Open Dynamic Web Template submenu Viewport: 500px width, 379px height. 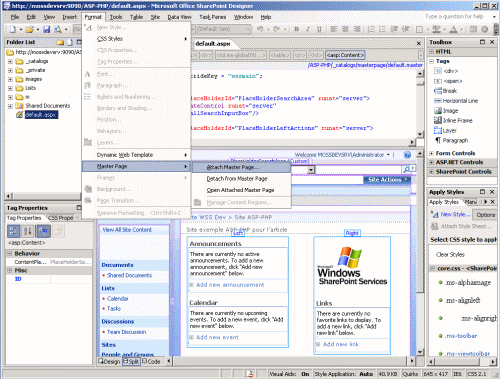(136, 155)
